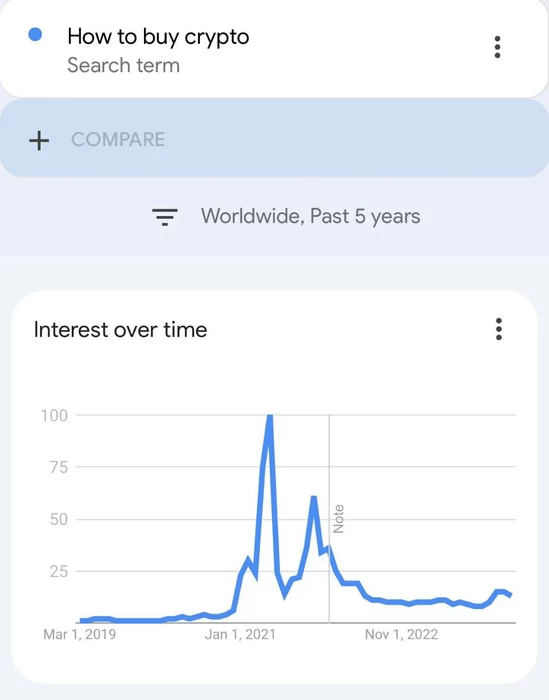Click the second chart peak near 60
549x700 pixels.
click(314, 499)
